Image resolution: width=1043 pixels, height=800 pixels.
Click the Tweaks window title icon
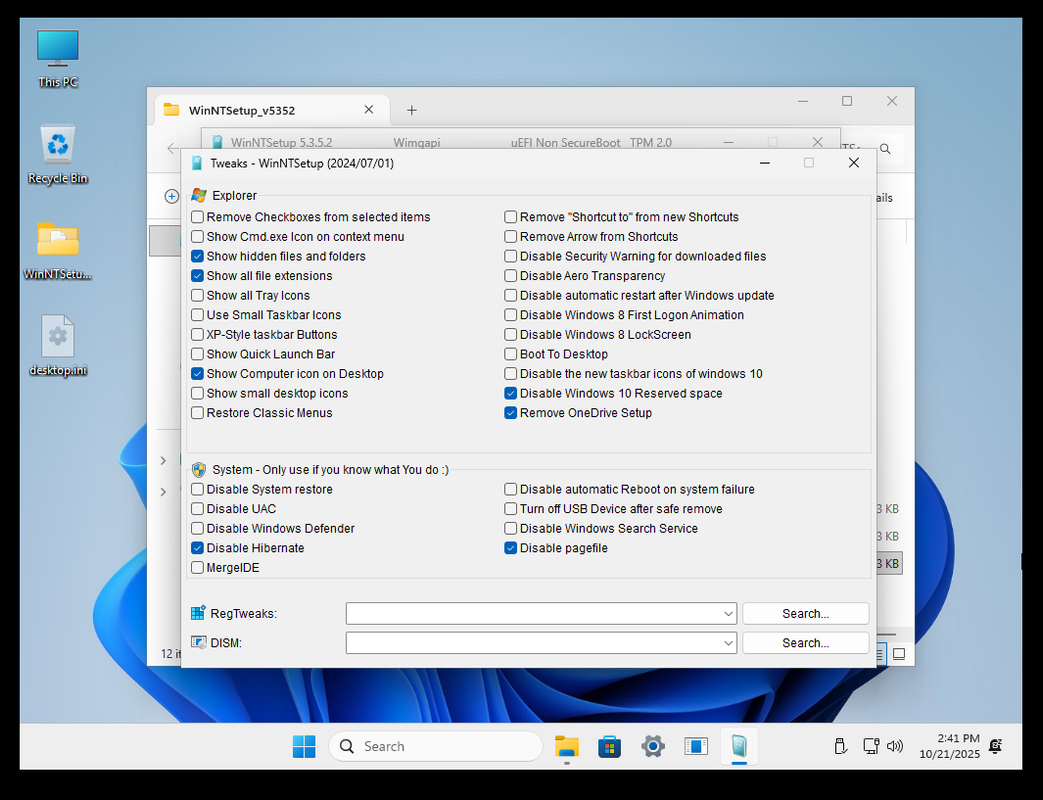(197, 163)
